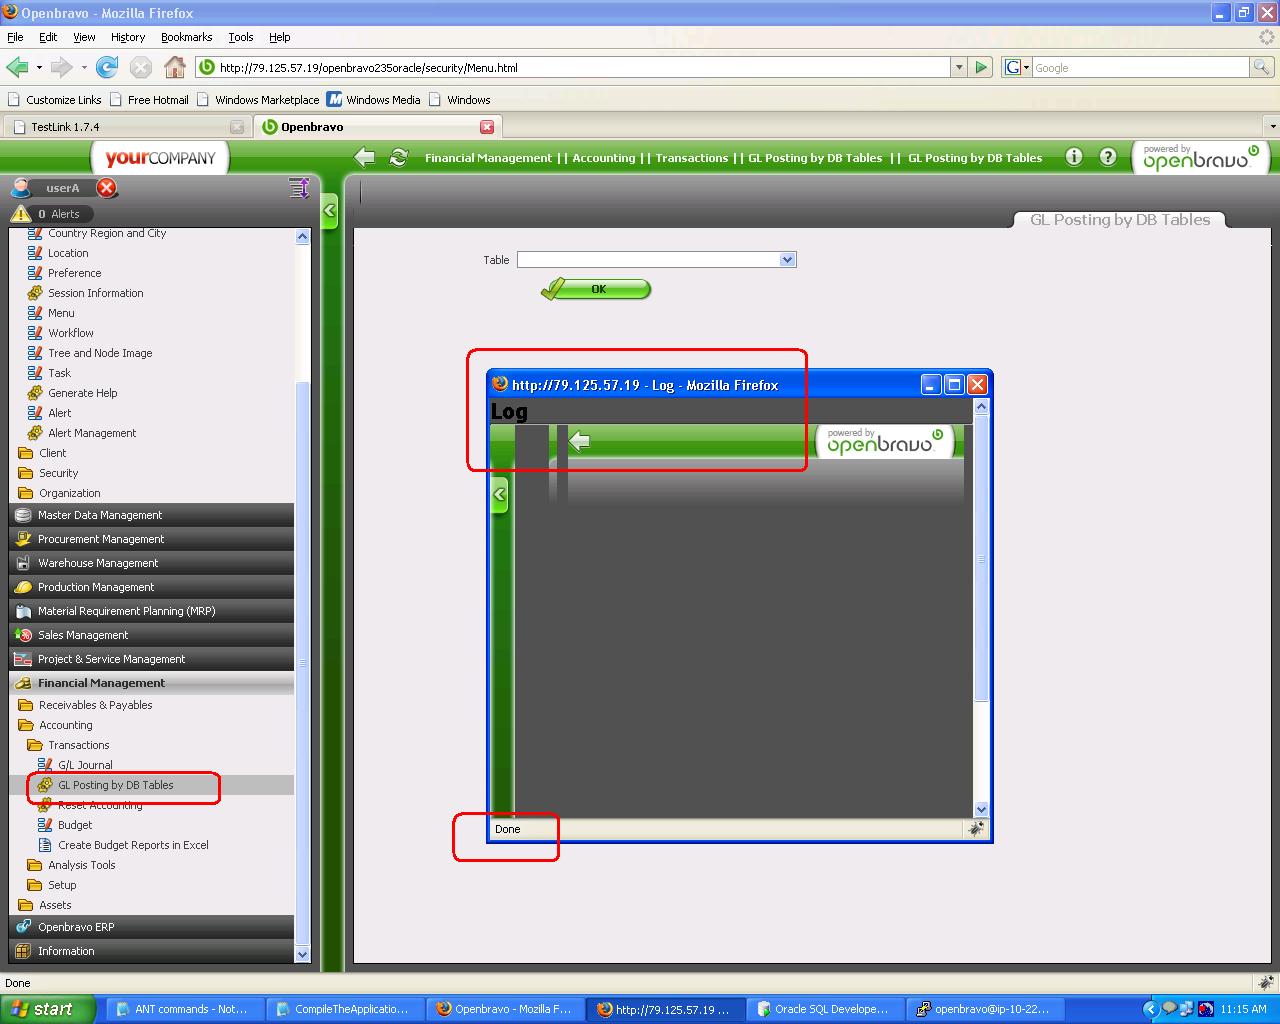Viewport: 1280px width, 1024px height.
Task: Collapse the left menu with green arrow
Action: pos(329,211)
